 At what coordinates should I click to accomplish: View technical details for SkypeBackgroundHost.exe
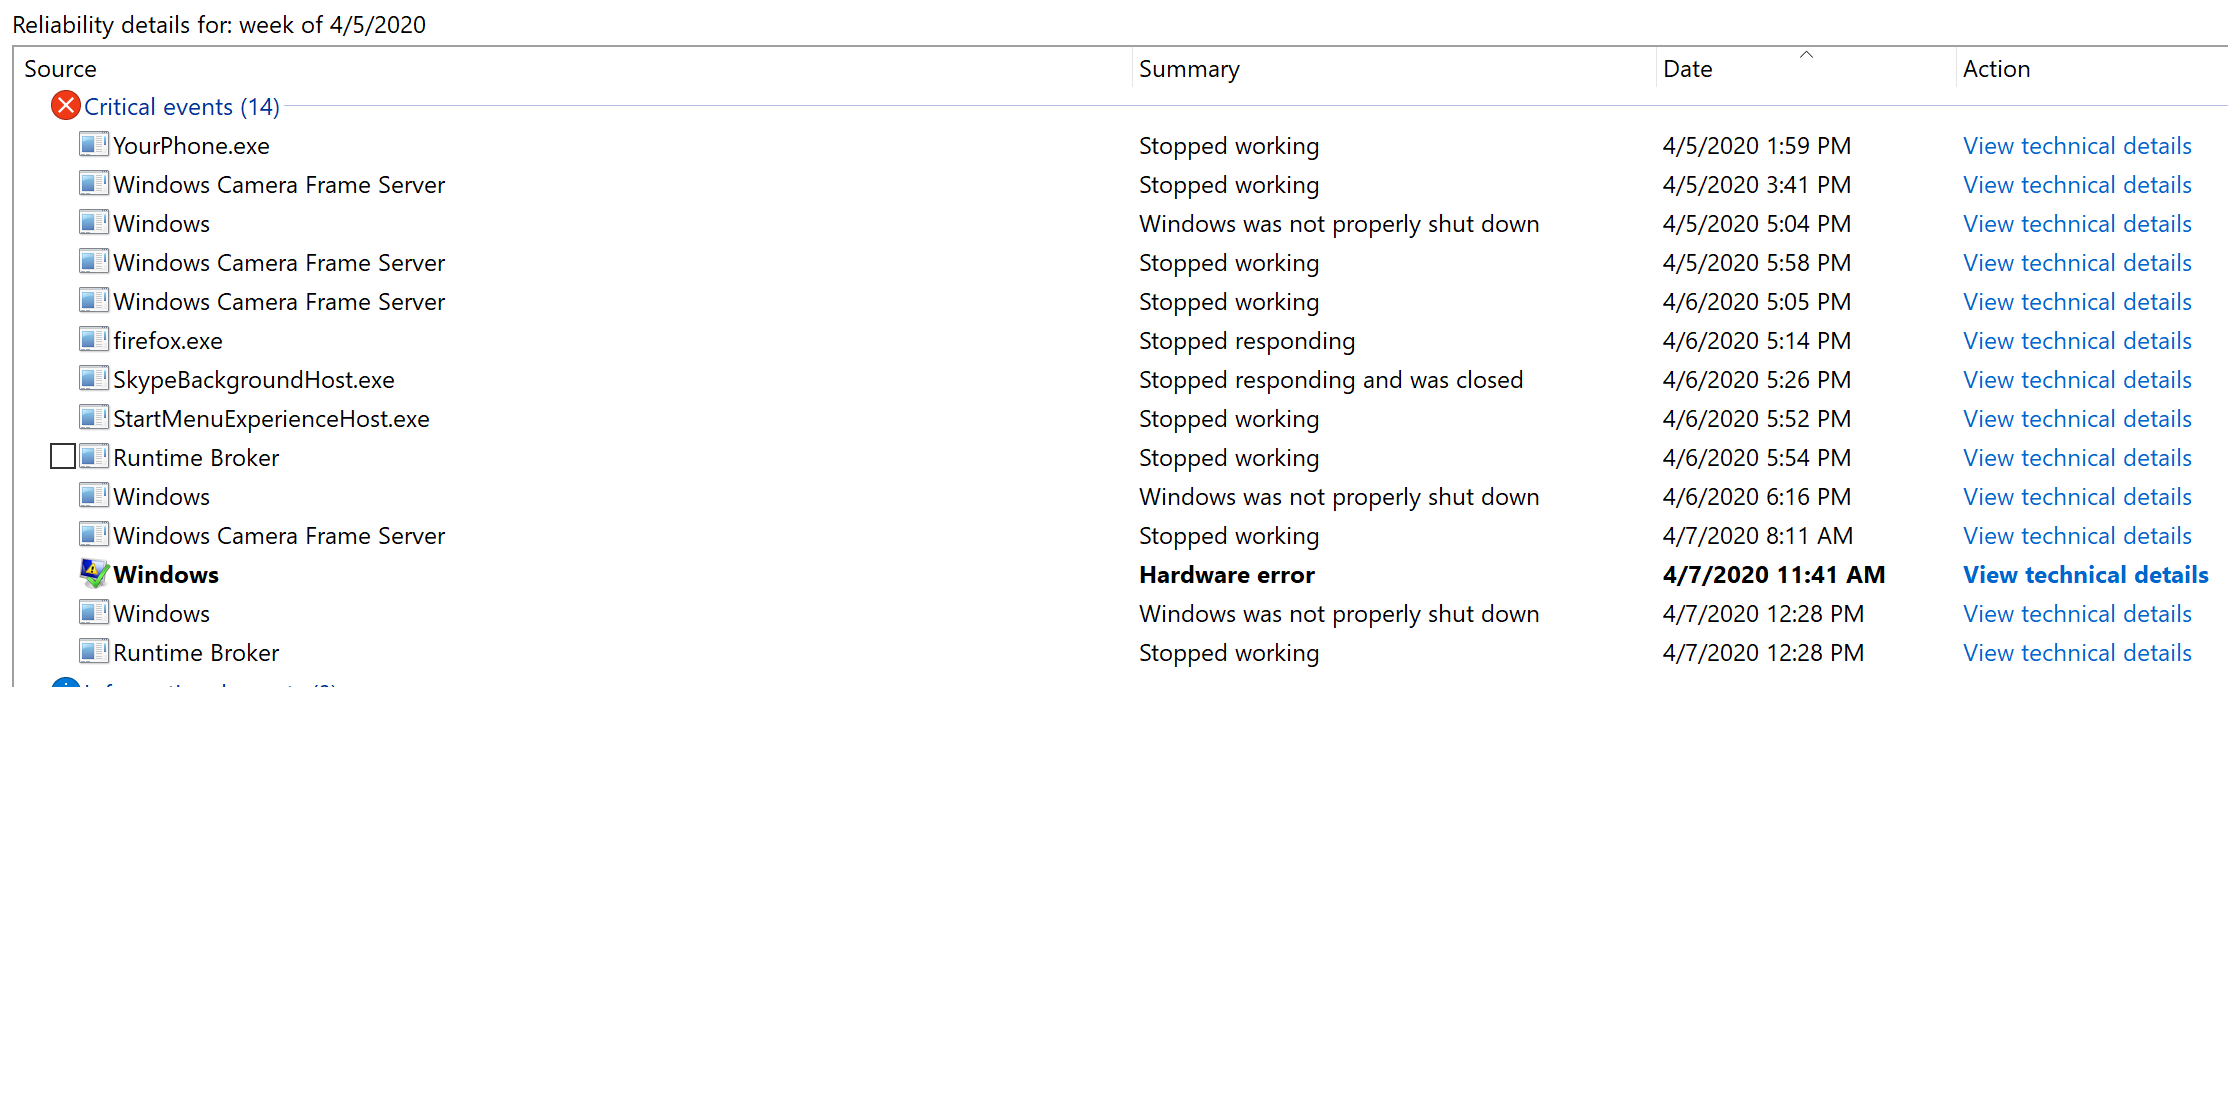pyautogui.click(x=2077, y=380)
